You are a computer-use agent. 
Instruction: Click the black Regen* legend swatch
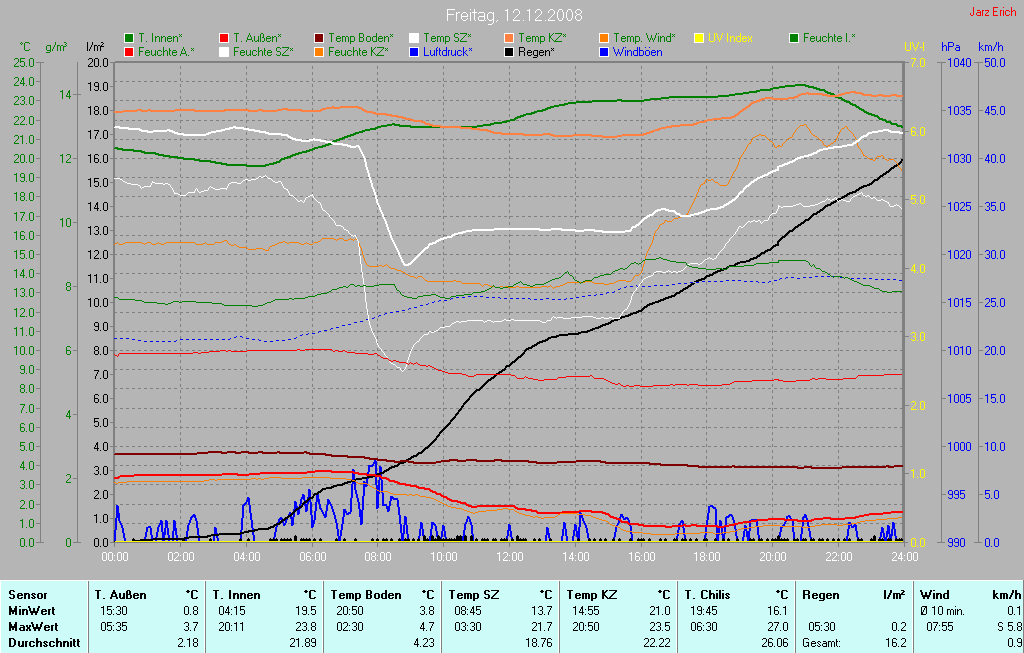[x=509, y=52]
